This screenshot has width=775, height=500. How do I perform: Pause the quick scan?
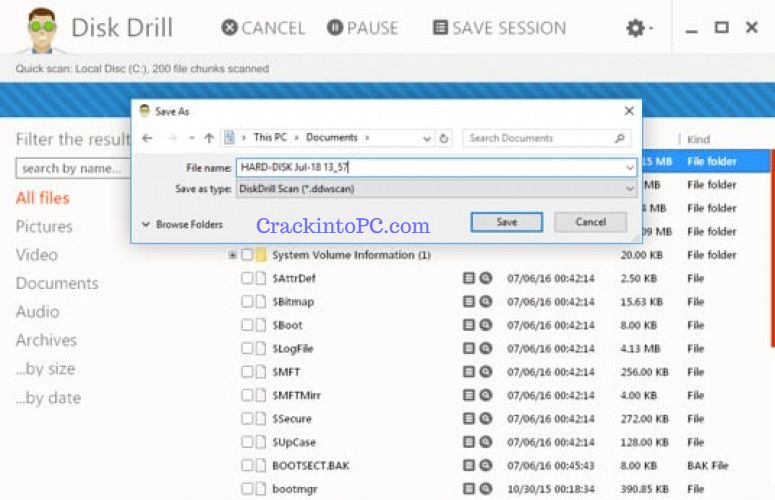[362, 28]
